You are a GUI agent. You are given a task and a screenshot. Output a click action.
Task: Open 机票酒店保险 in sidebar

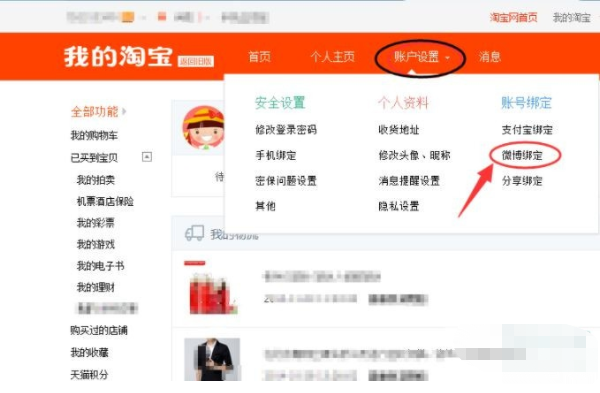coord(105,201)
